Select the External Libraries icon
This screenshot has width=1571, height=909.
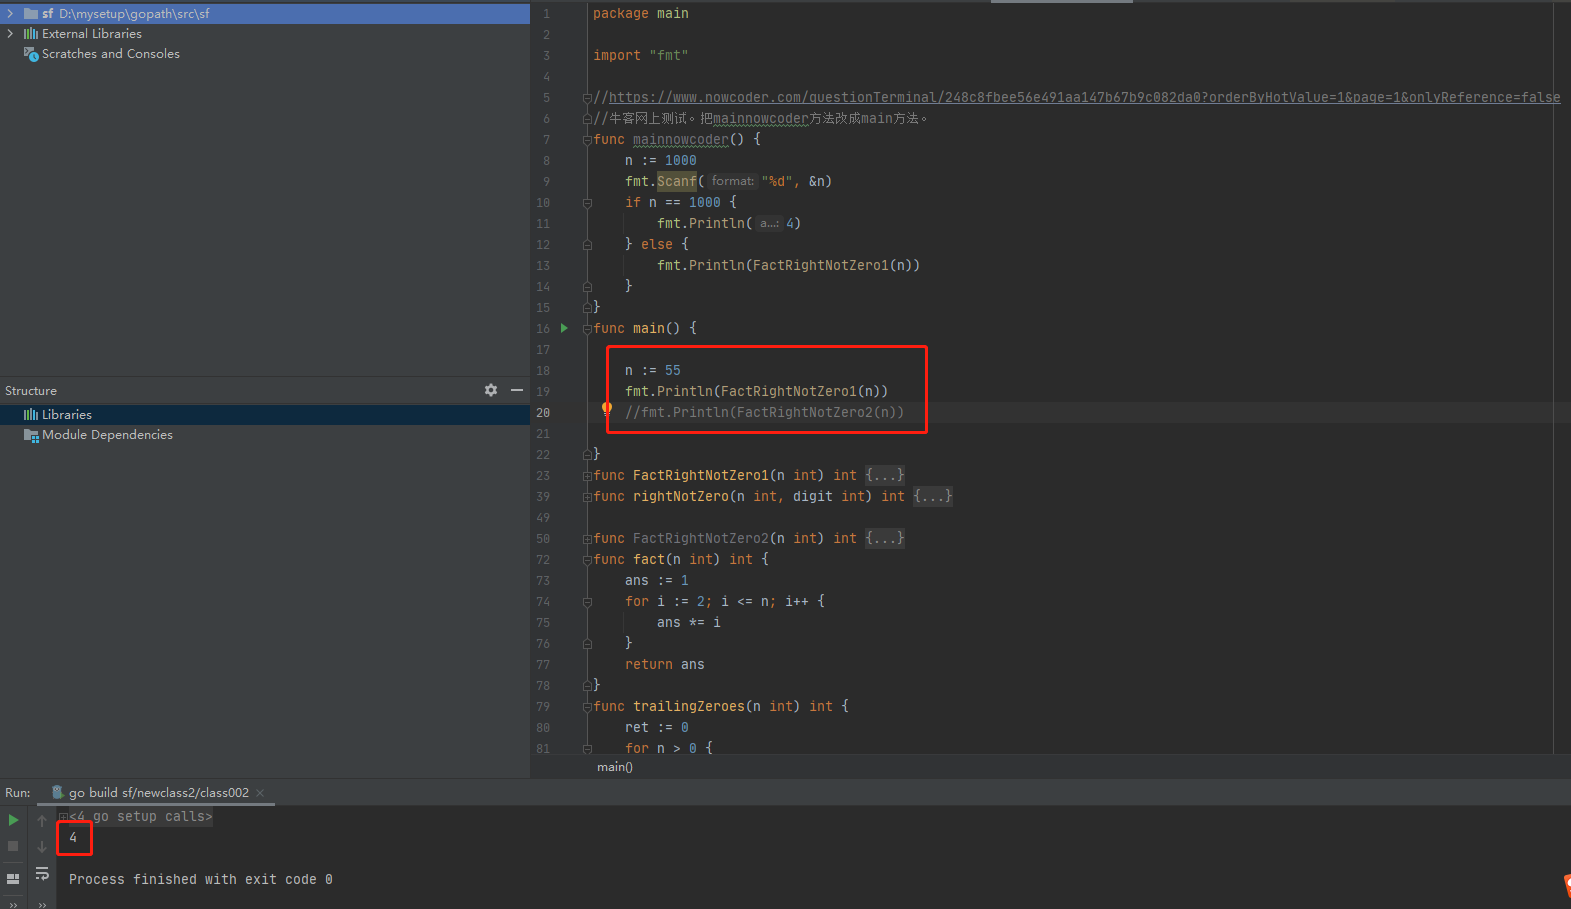click(31, 33)
